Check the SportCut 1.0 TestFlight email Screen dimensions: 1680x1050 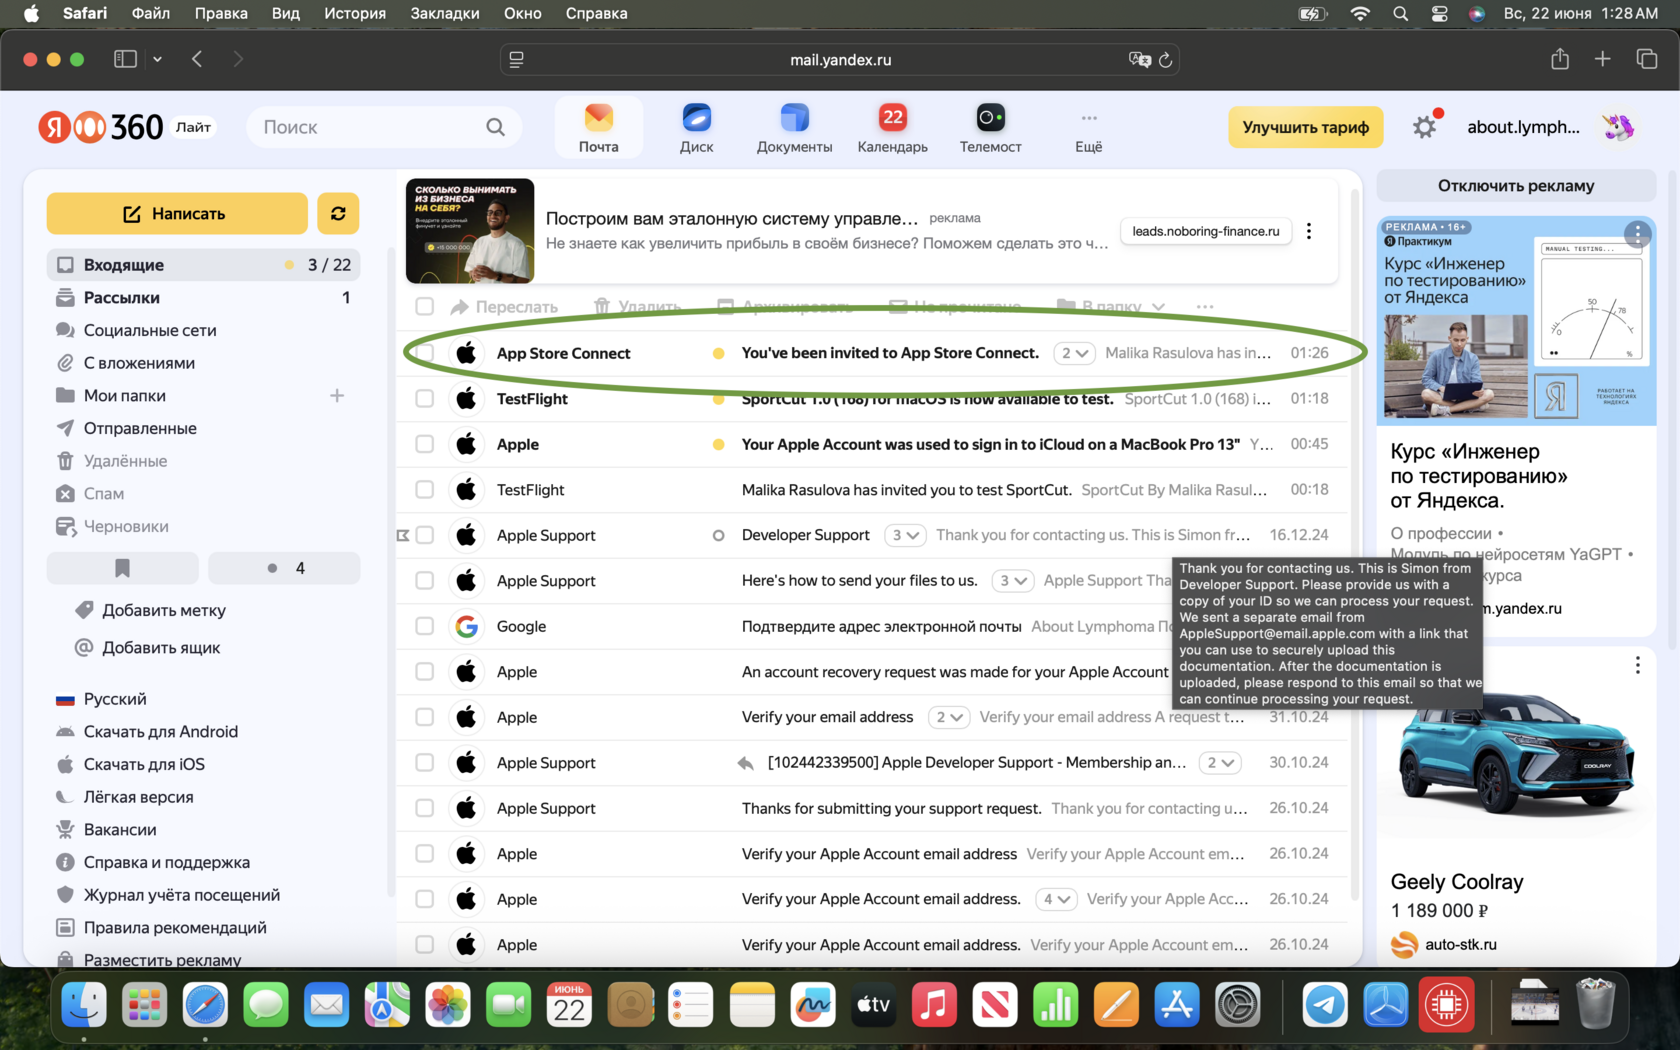pos(424,399)
